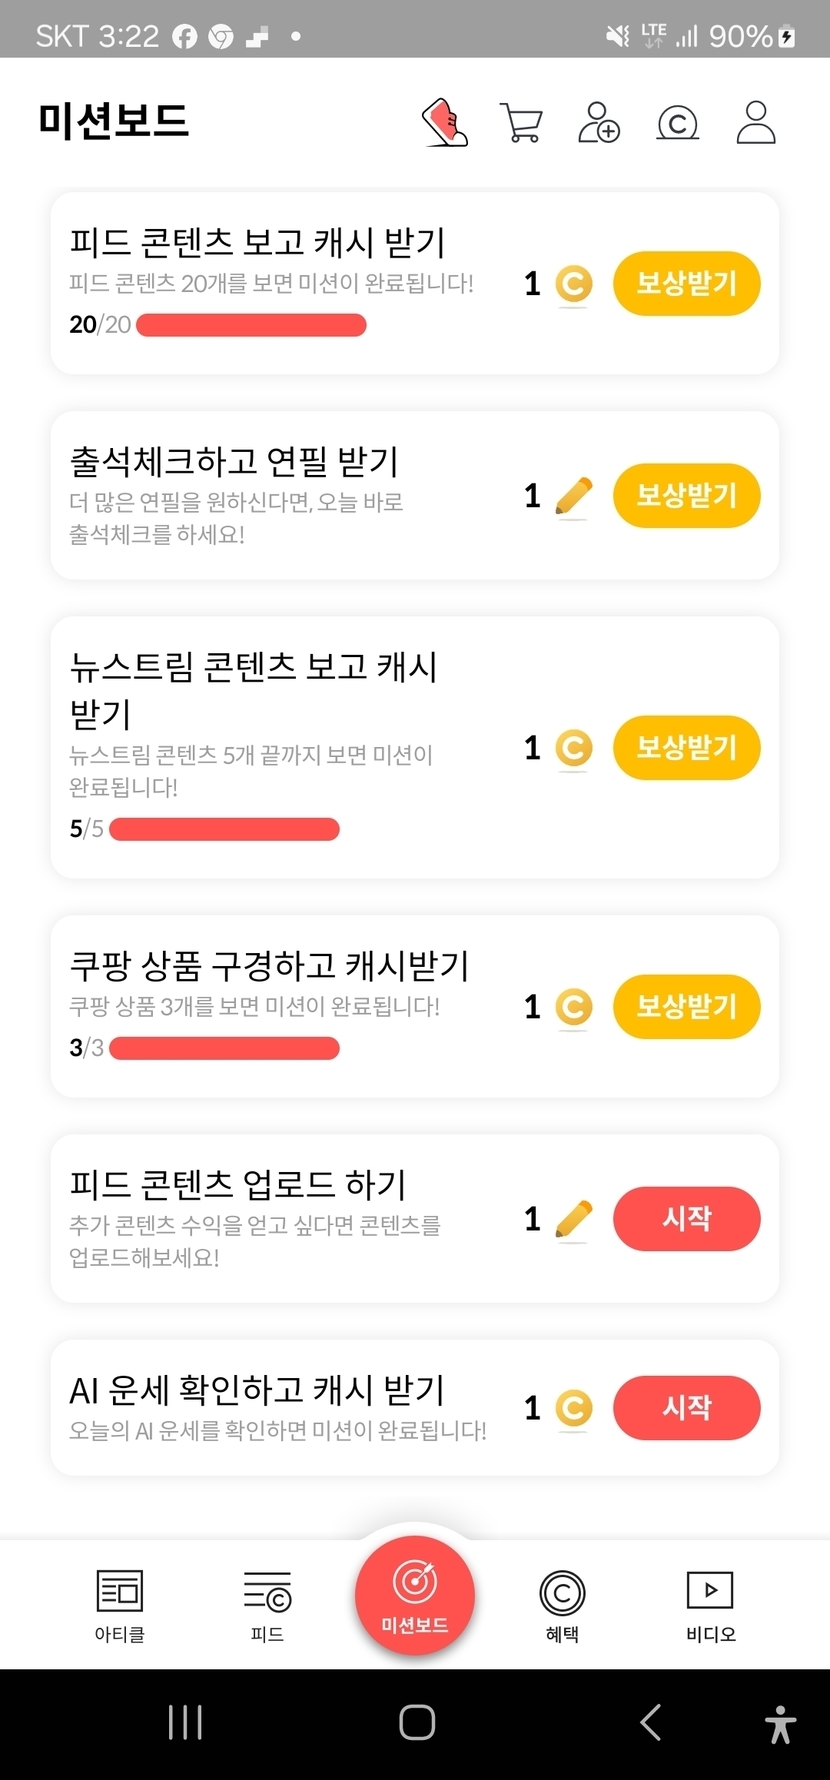Tap the invite friend icon
The height and width of the screenshot is (1780, 830).
tap(599, 123)
